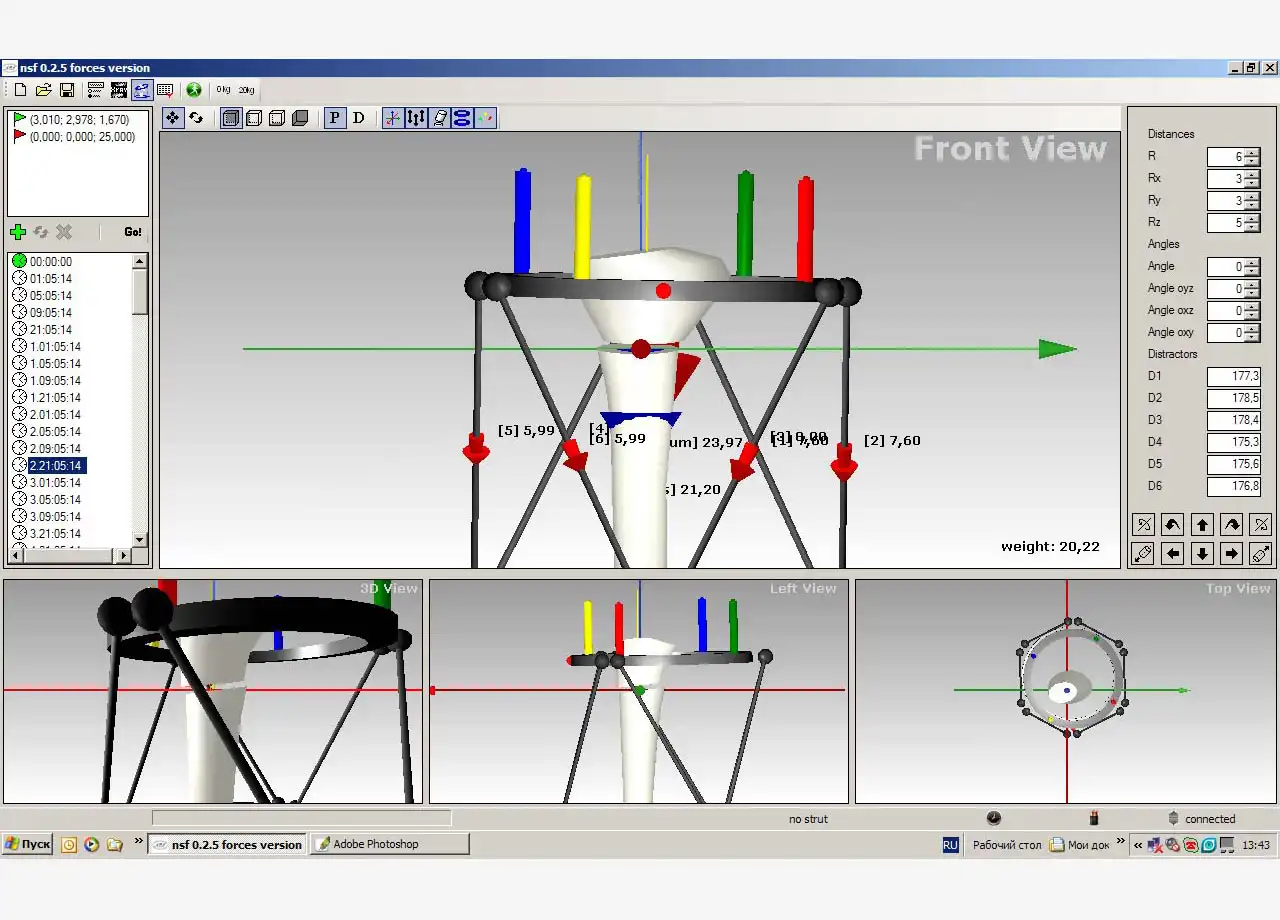Click the RU language indicator
Image resolution: width=1280 pixels, height=920 pixels.
(950, 845)
